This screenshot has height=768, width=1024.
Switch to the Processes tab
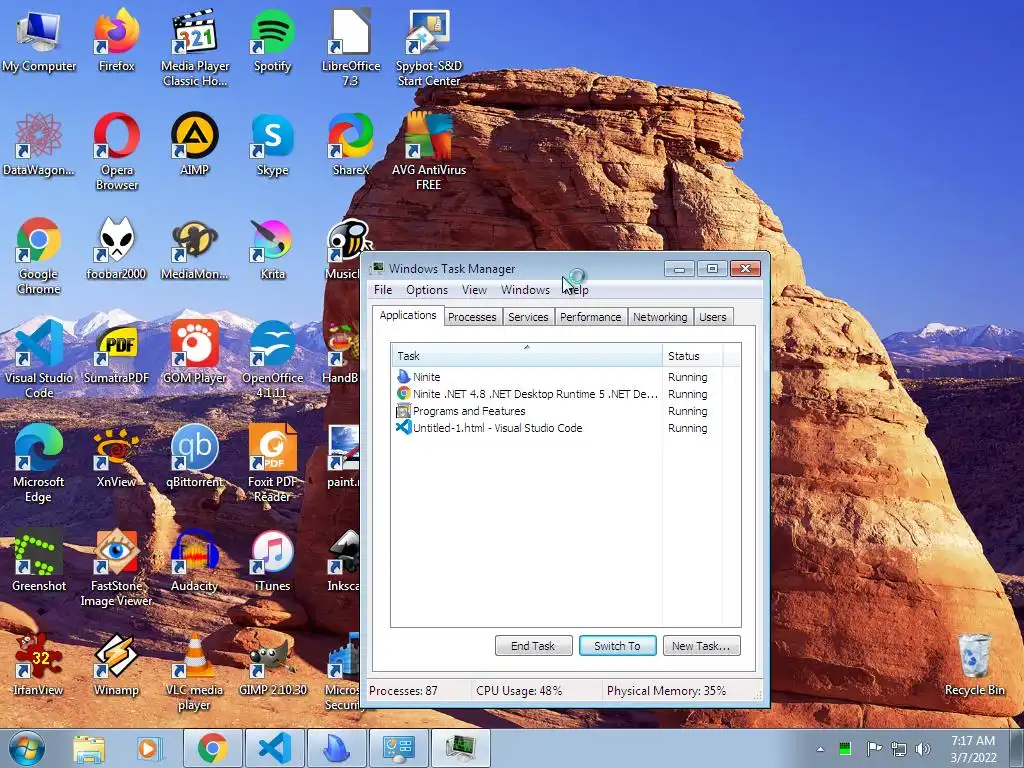472,317
